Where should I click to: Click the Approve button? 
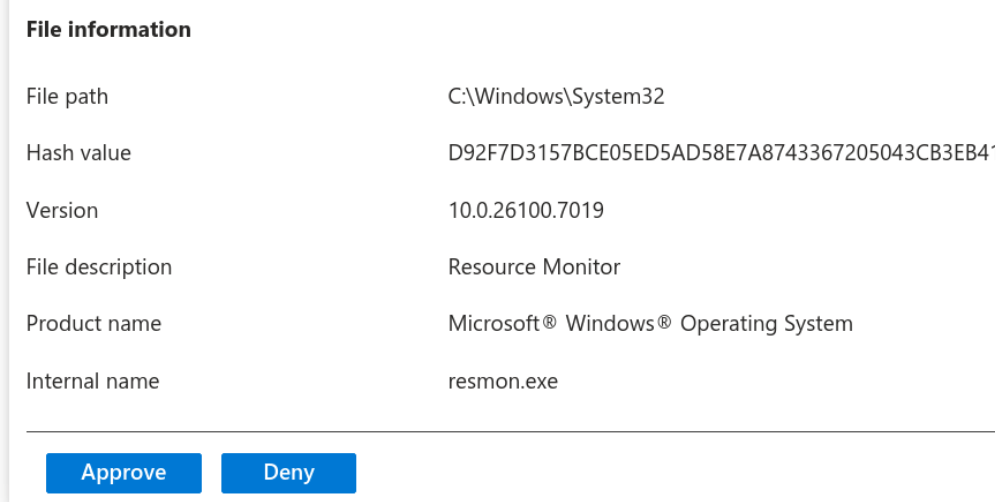[x=124, y=473]
